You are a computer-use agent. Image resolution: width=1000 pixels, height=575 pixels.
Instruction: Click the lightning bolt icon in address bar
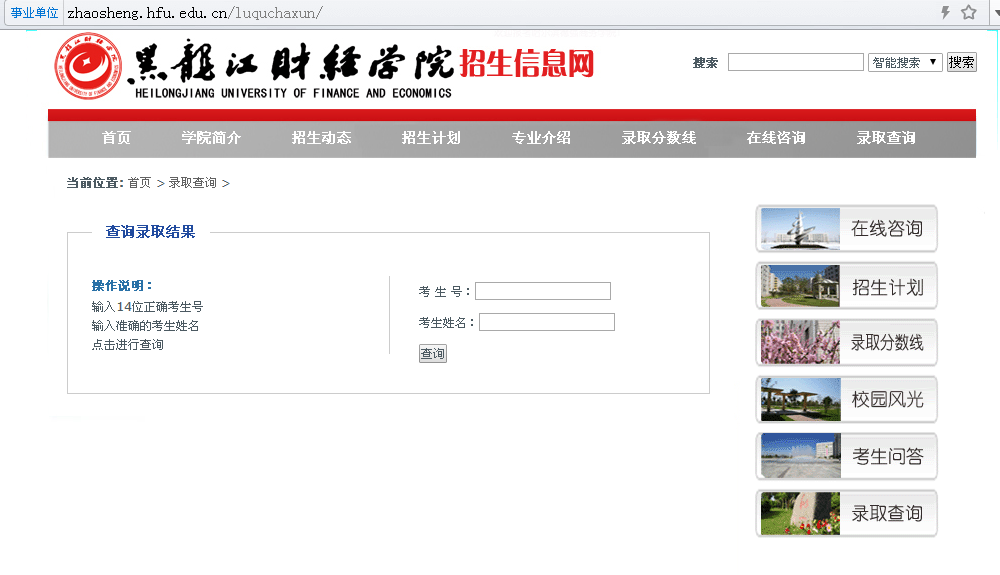point(945,12)
